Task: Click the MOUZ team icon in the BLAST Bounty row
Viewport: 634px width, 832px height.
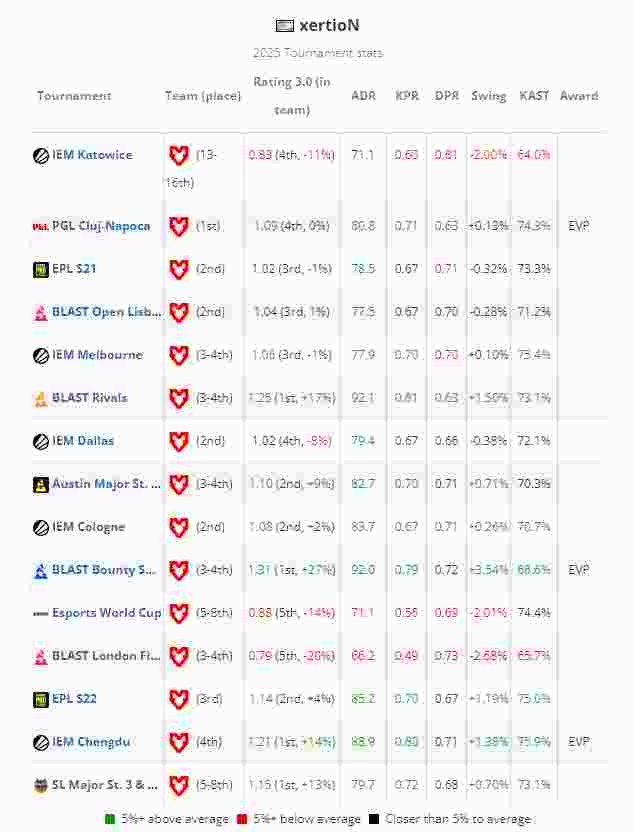Action: click(x=178, y=570)
